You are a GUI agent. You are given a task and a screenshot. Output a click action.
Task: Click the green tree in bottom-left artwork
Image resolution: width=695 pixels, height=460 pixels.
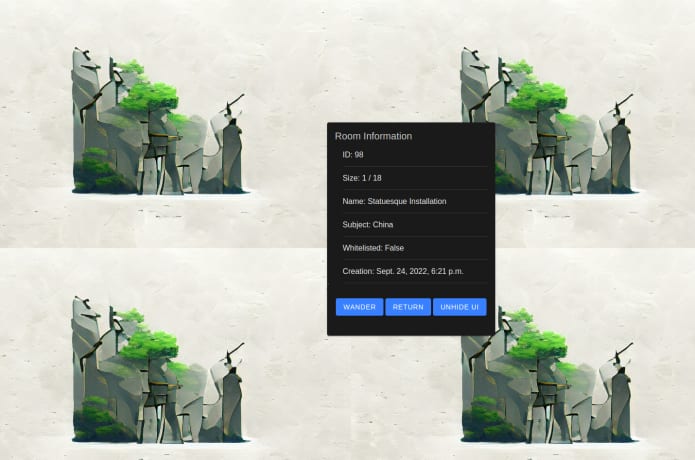[150, 342]
